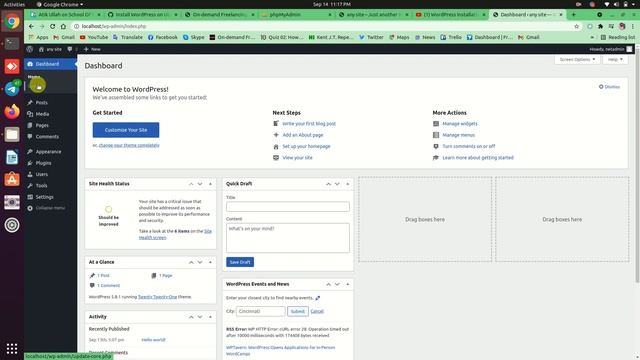Focus the Quick Draft Content textarea
The height and width of the screenshot is (360, 640).
(288, 238)
